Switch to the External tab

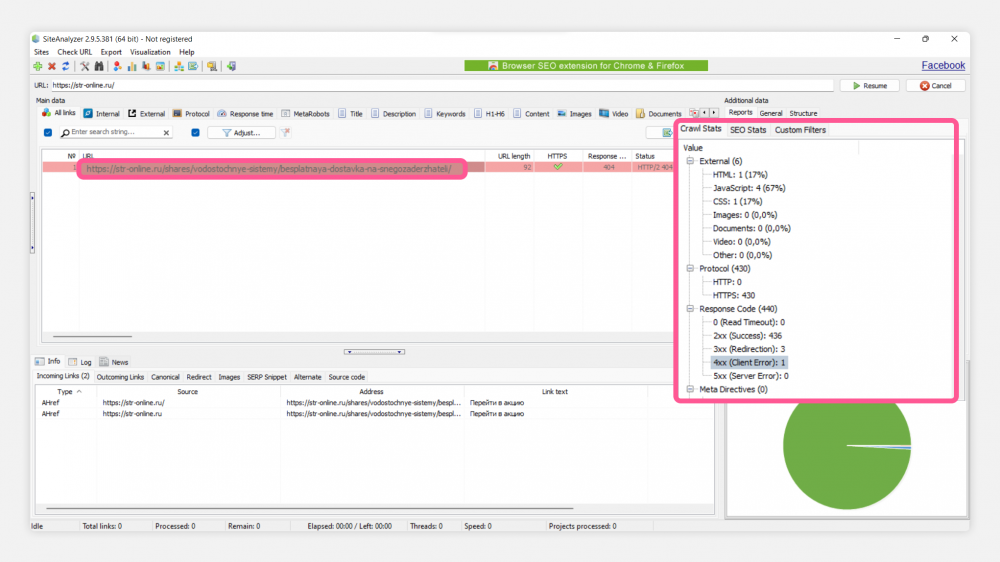(146, 114)
